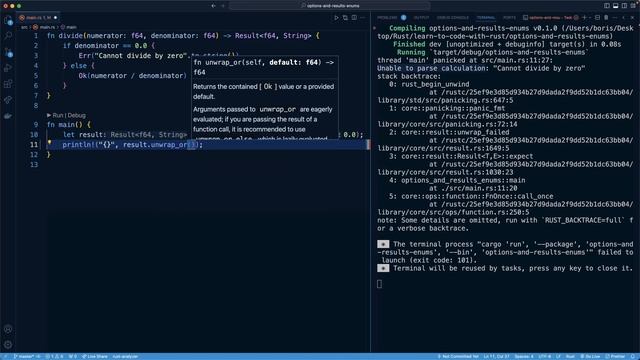Click the 'Compiling' text in terminal
640x360 pixels.
pos(407,28)
